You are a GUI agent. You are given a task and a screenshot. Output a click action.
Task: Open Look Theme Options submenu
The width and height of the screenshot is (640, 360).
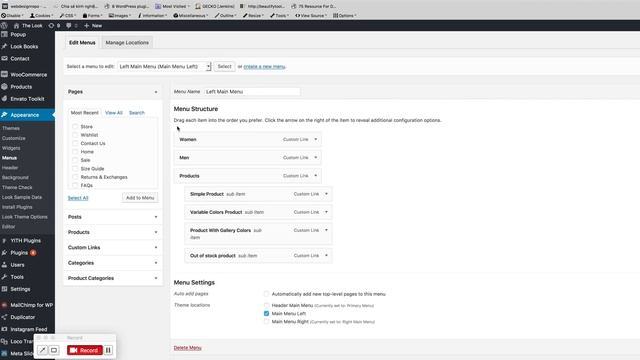pyautogui.click(x=25, y=217)
